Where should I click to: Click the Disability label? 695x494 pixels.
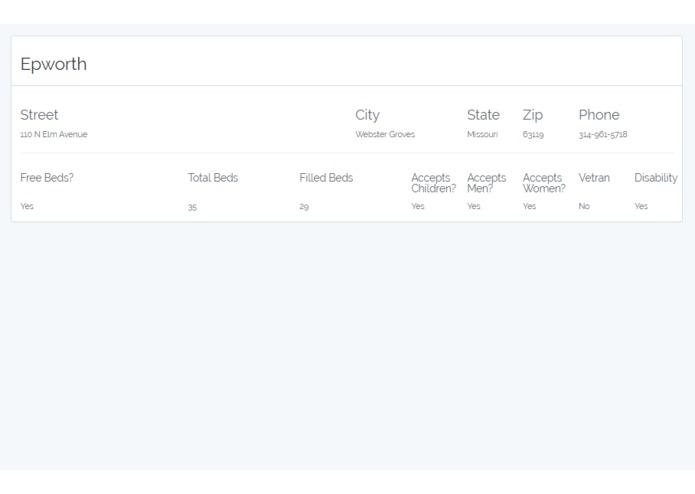656,178
